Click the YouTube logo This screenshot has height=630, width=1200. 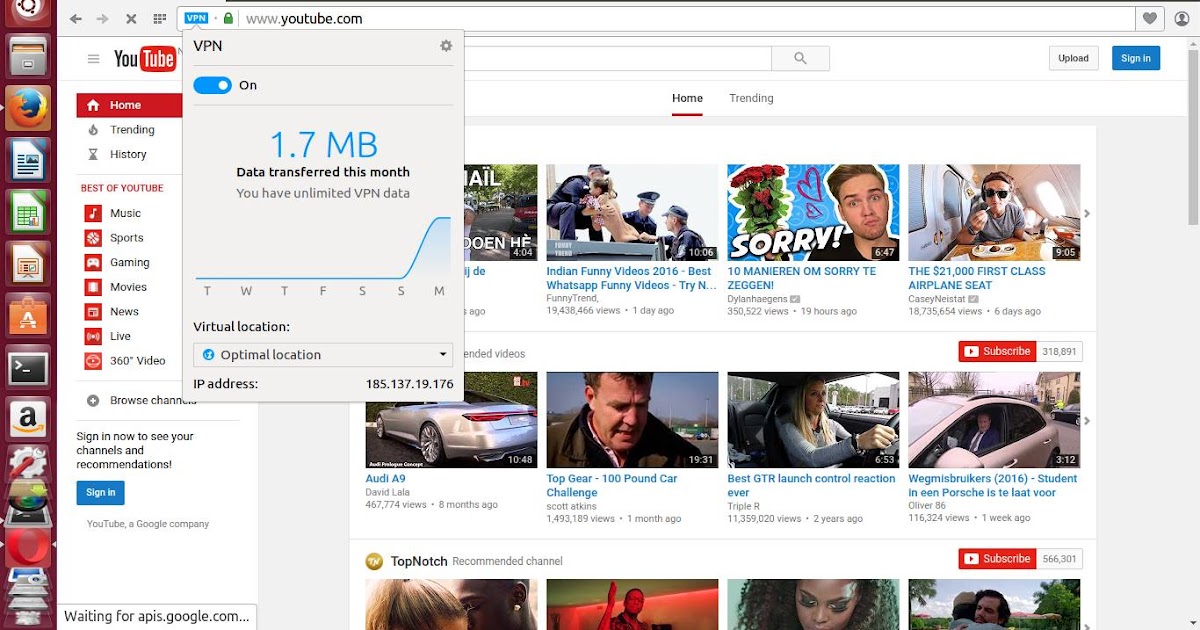pyautogui.click(x=144, y=59)
